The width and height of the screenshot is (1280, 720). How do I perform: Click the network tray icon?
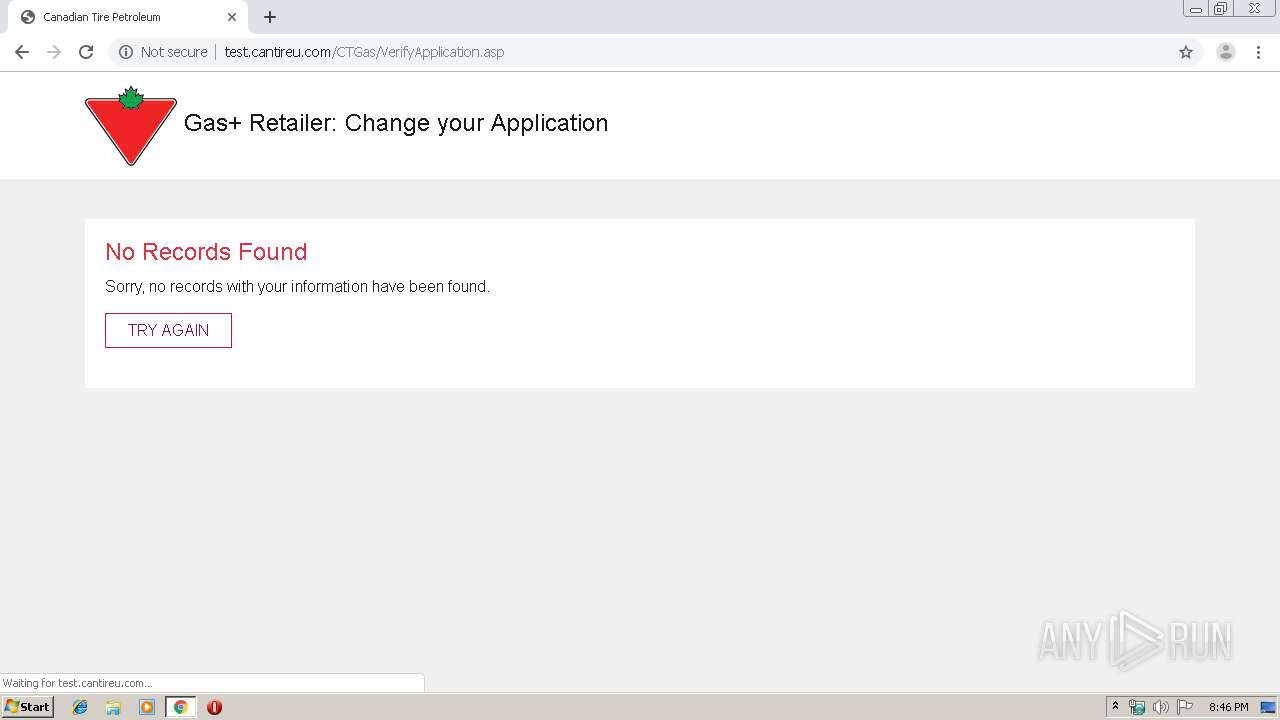pos(1137,707)
